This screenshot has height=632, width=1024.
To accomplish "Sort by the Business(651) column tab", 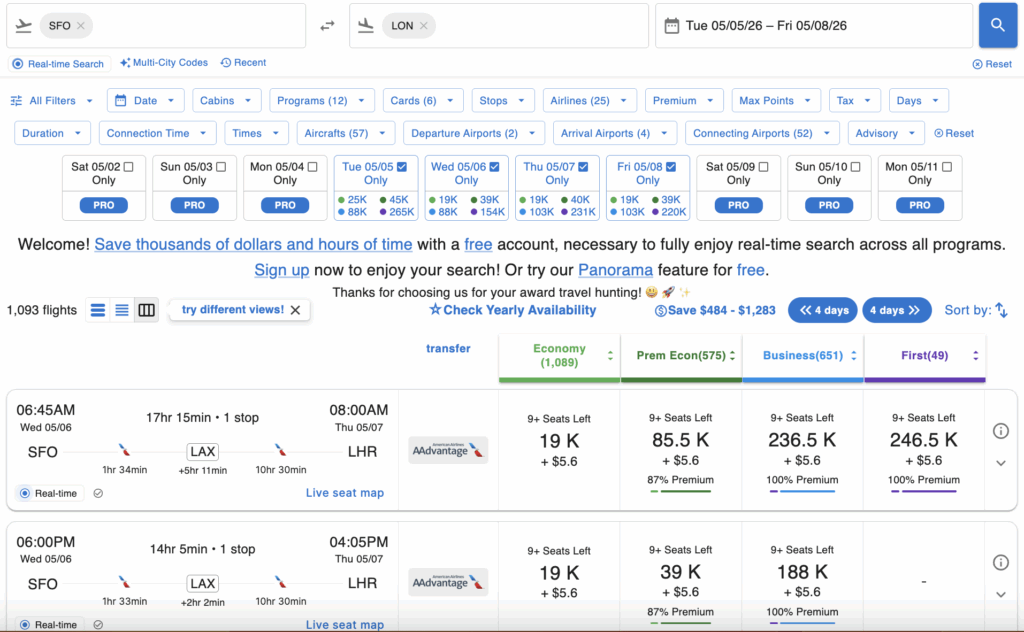I will 802,356.
